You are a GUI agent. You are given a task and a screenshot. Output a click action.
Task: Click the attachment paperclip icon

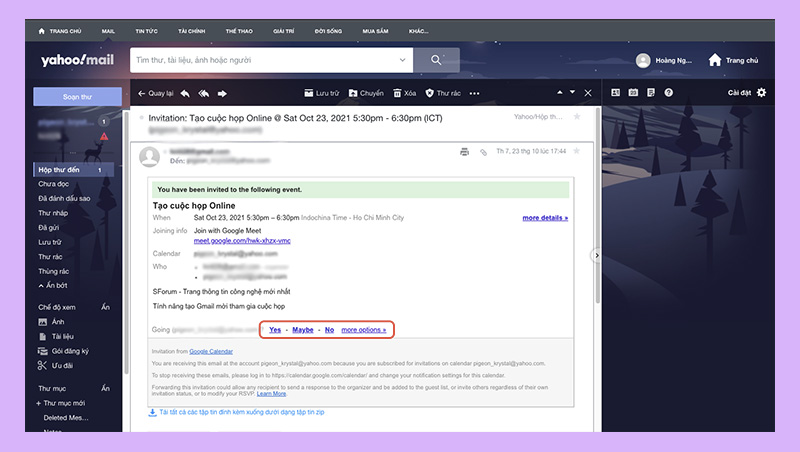point(483,152)
